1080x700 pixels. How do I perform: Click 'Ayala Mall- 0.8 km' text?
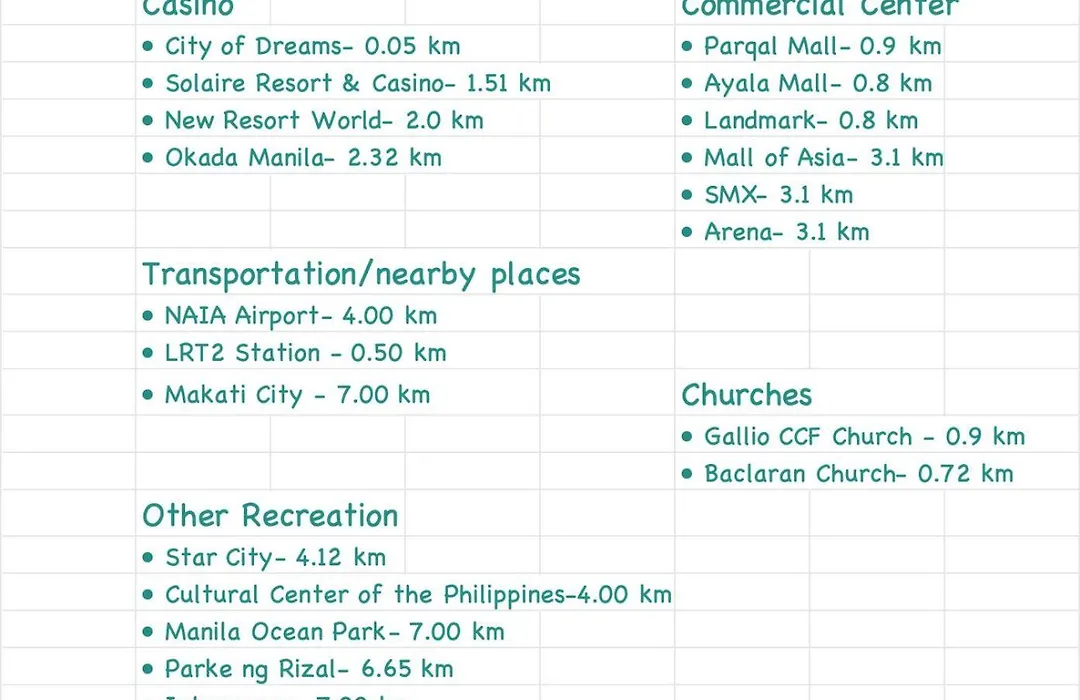click(x=818, y=83)
